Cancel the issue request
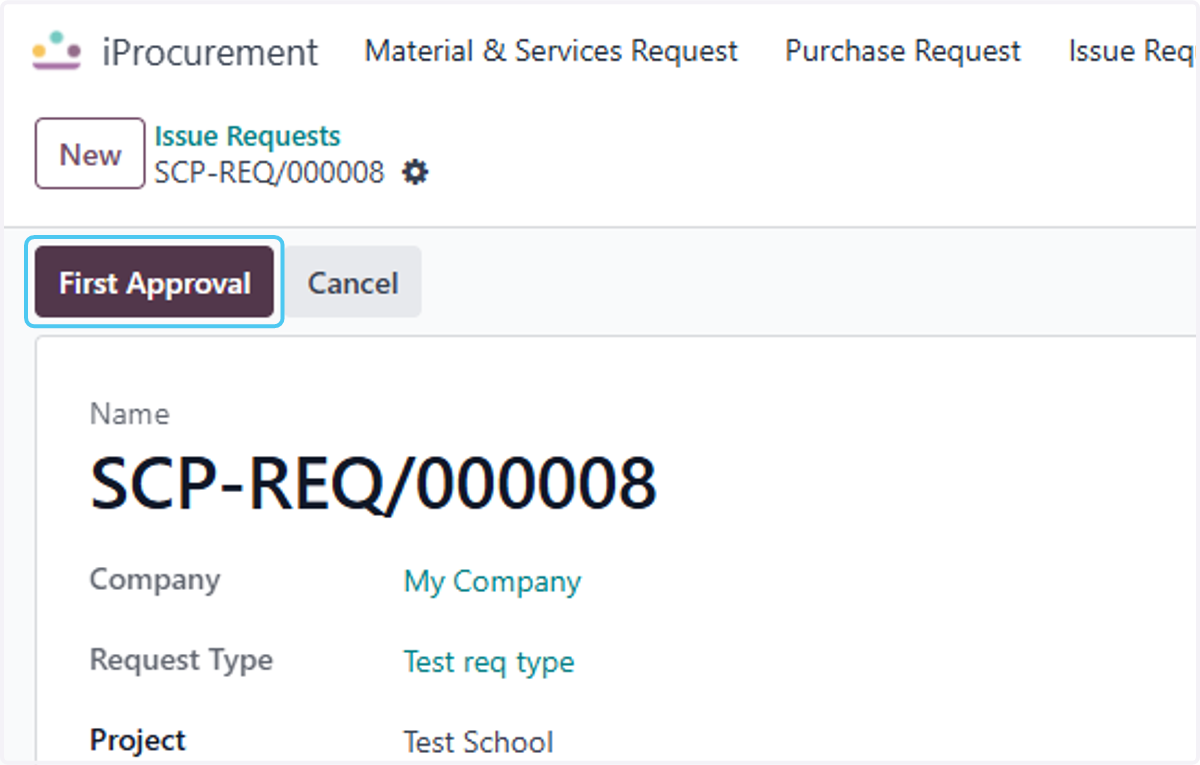The height and width of the screenshot is (765, 1200). (x=352, y=283)
